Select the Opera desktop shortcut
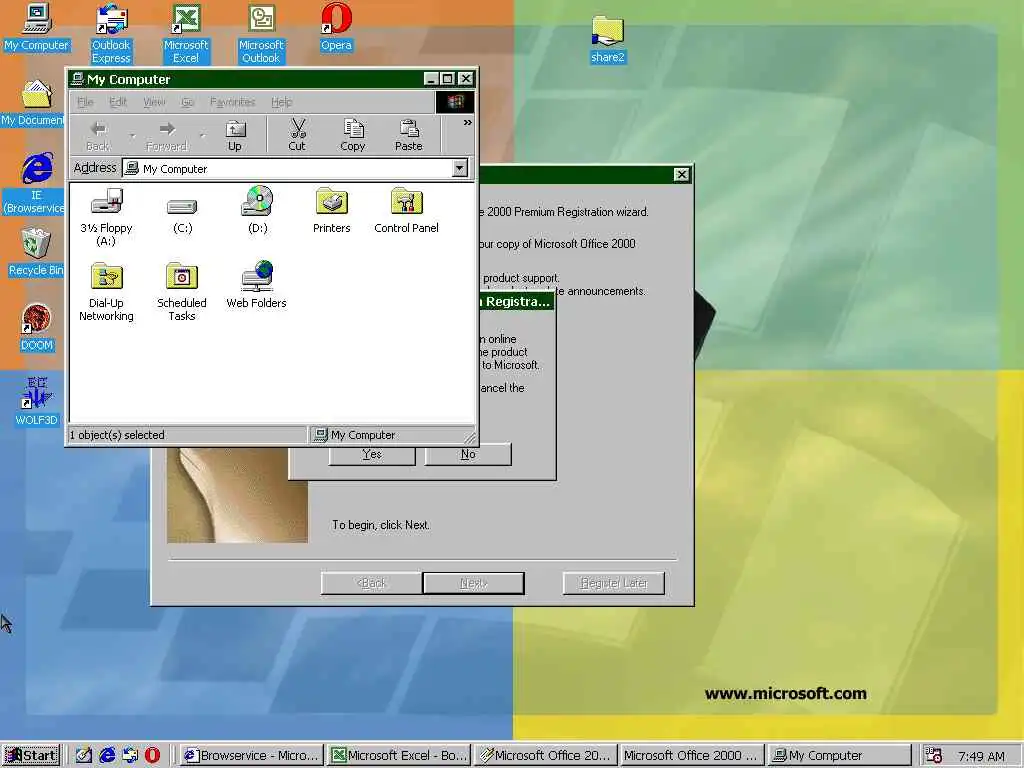The height and width of the screenshot is (768, 1024). [336, 27]
